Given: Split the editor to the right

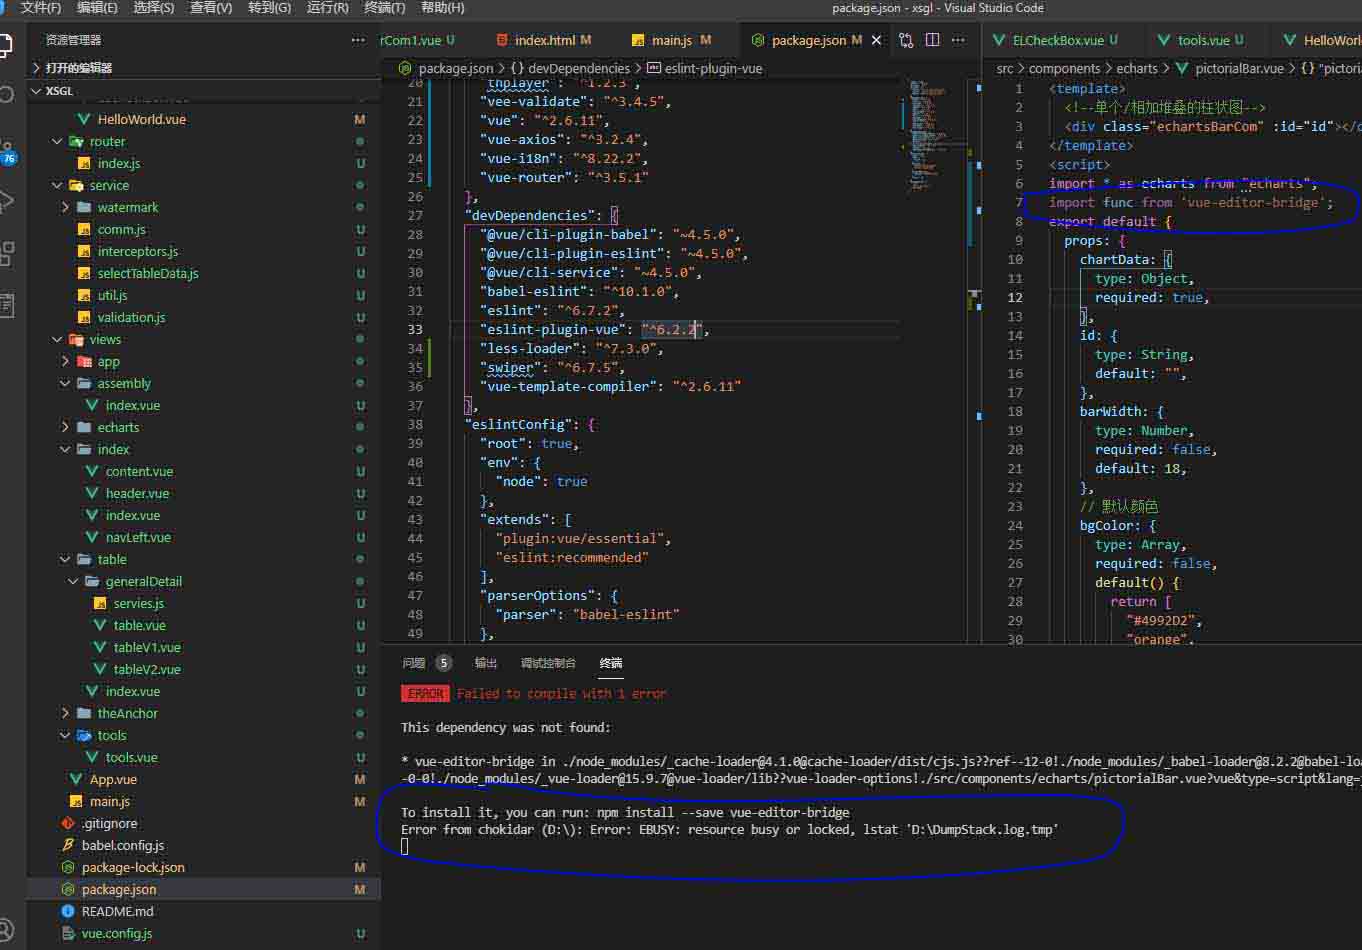Looking at the screenshot, I should coord(932,40).
